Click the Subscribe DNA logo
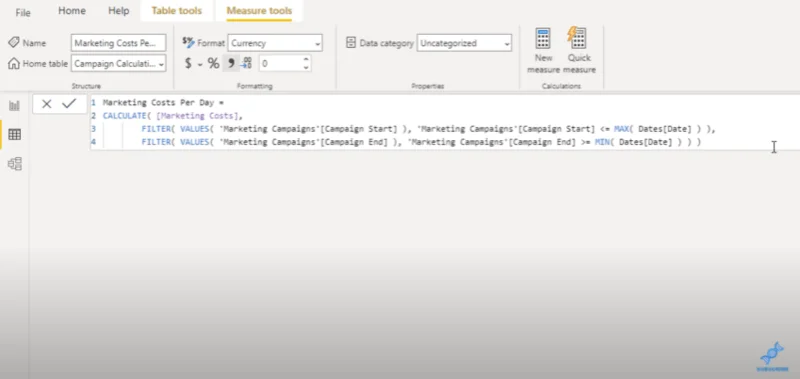Image resolution: width=800 pixels, height=379 pixels. point(771,357)
